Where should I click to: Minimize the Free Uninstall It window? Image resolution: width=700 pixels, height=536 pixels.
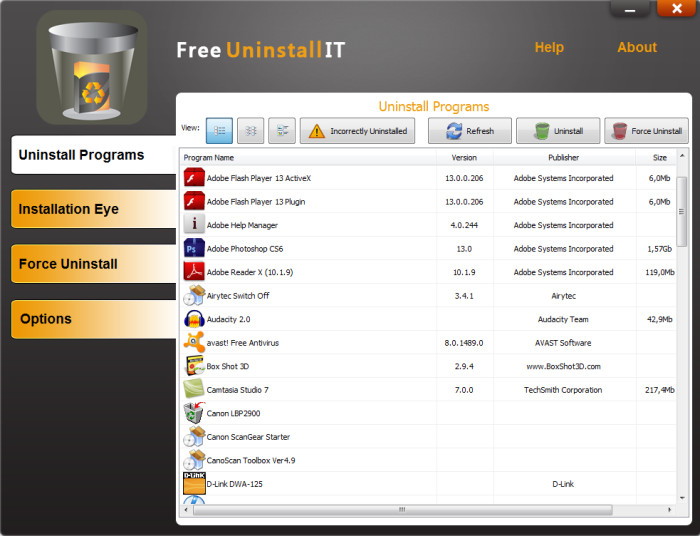[630, 8]
